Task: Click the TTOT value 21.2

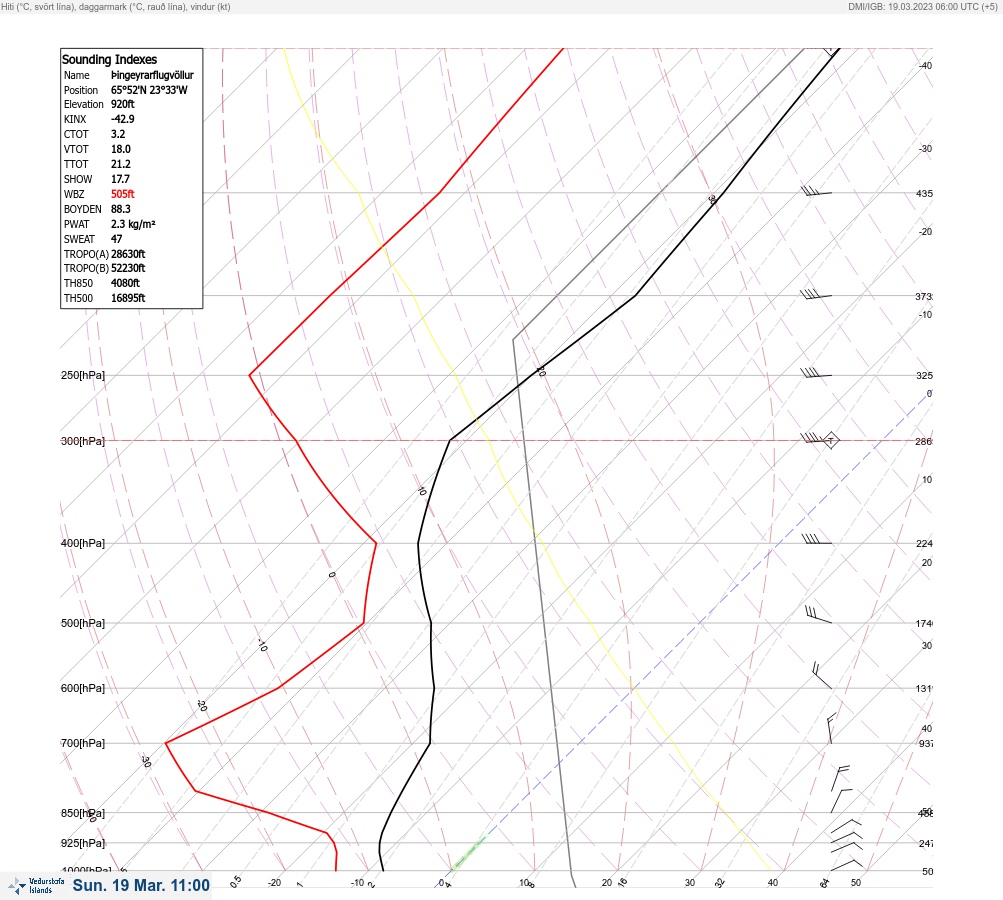Action: coord(121,164)
